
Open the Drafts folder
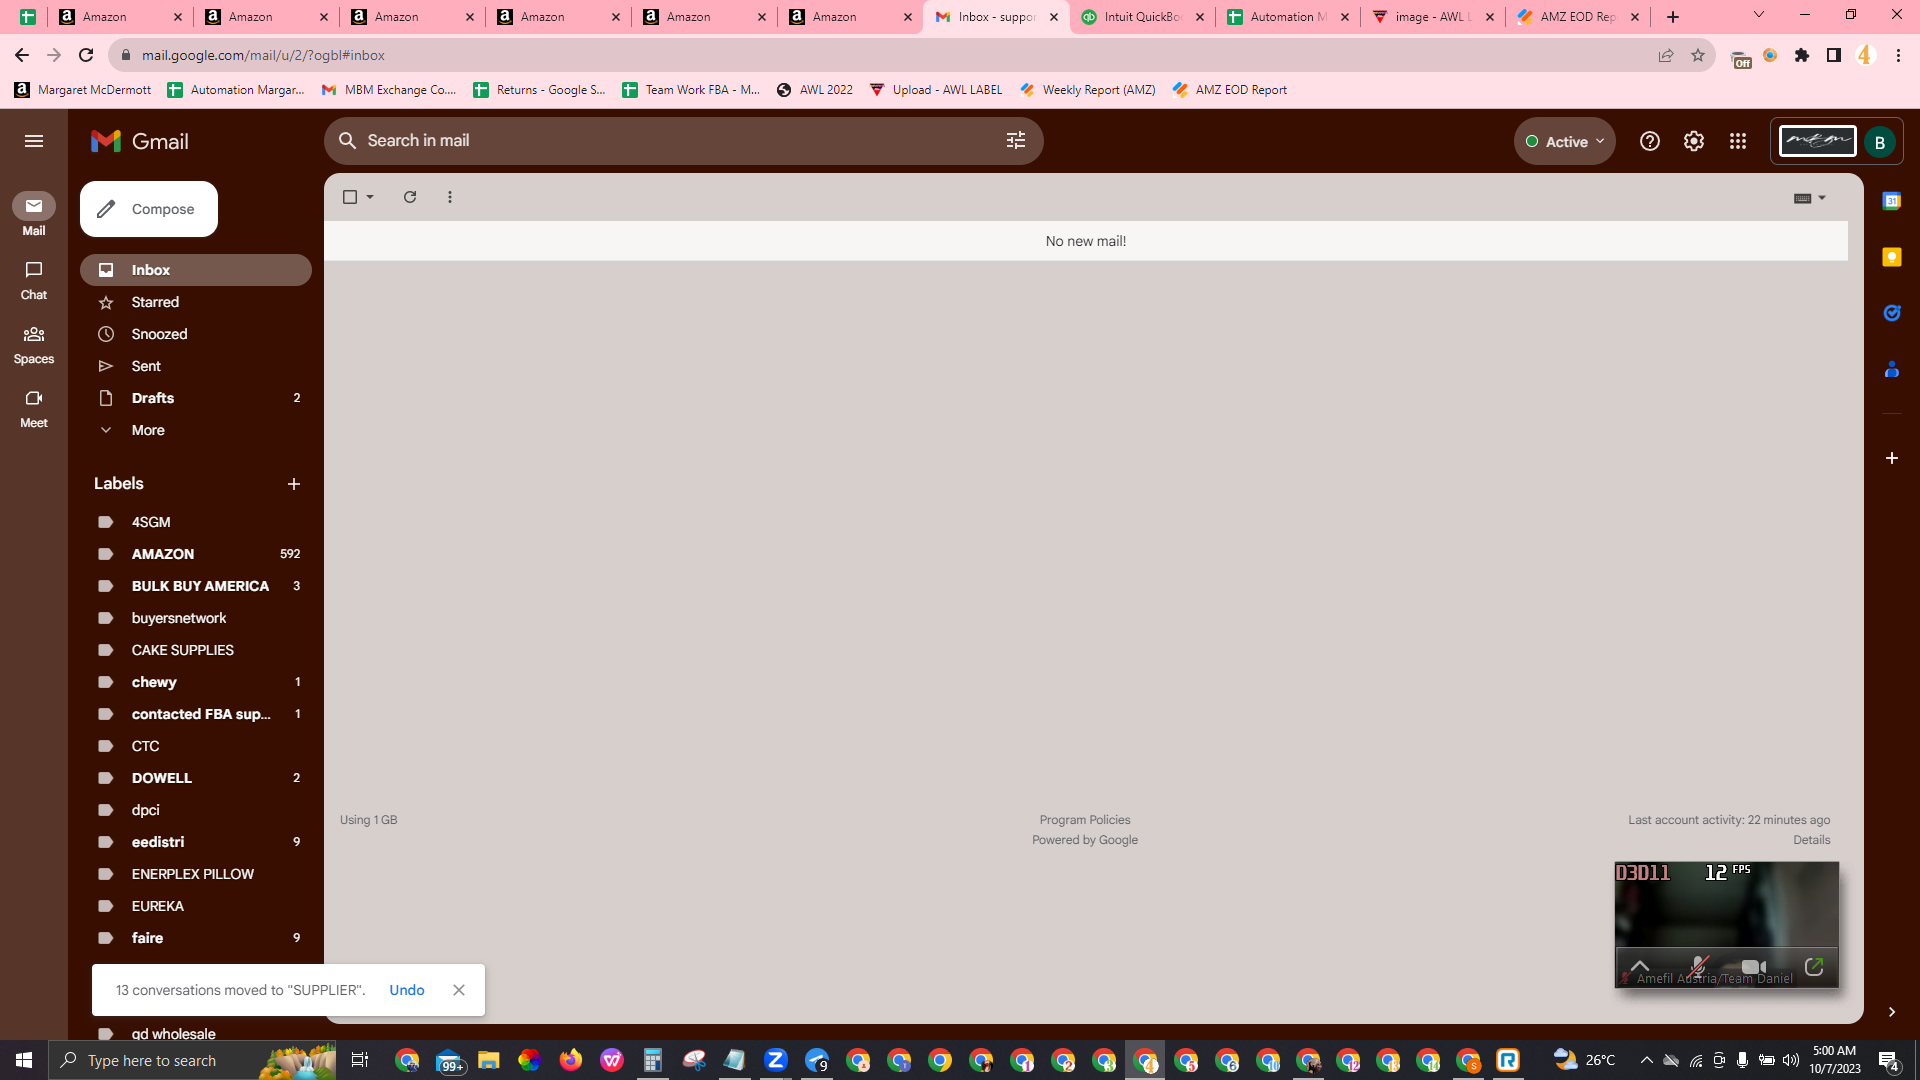[196, 398]
